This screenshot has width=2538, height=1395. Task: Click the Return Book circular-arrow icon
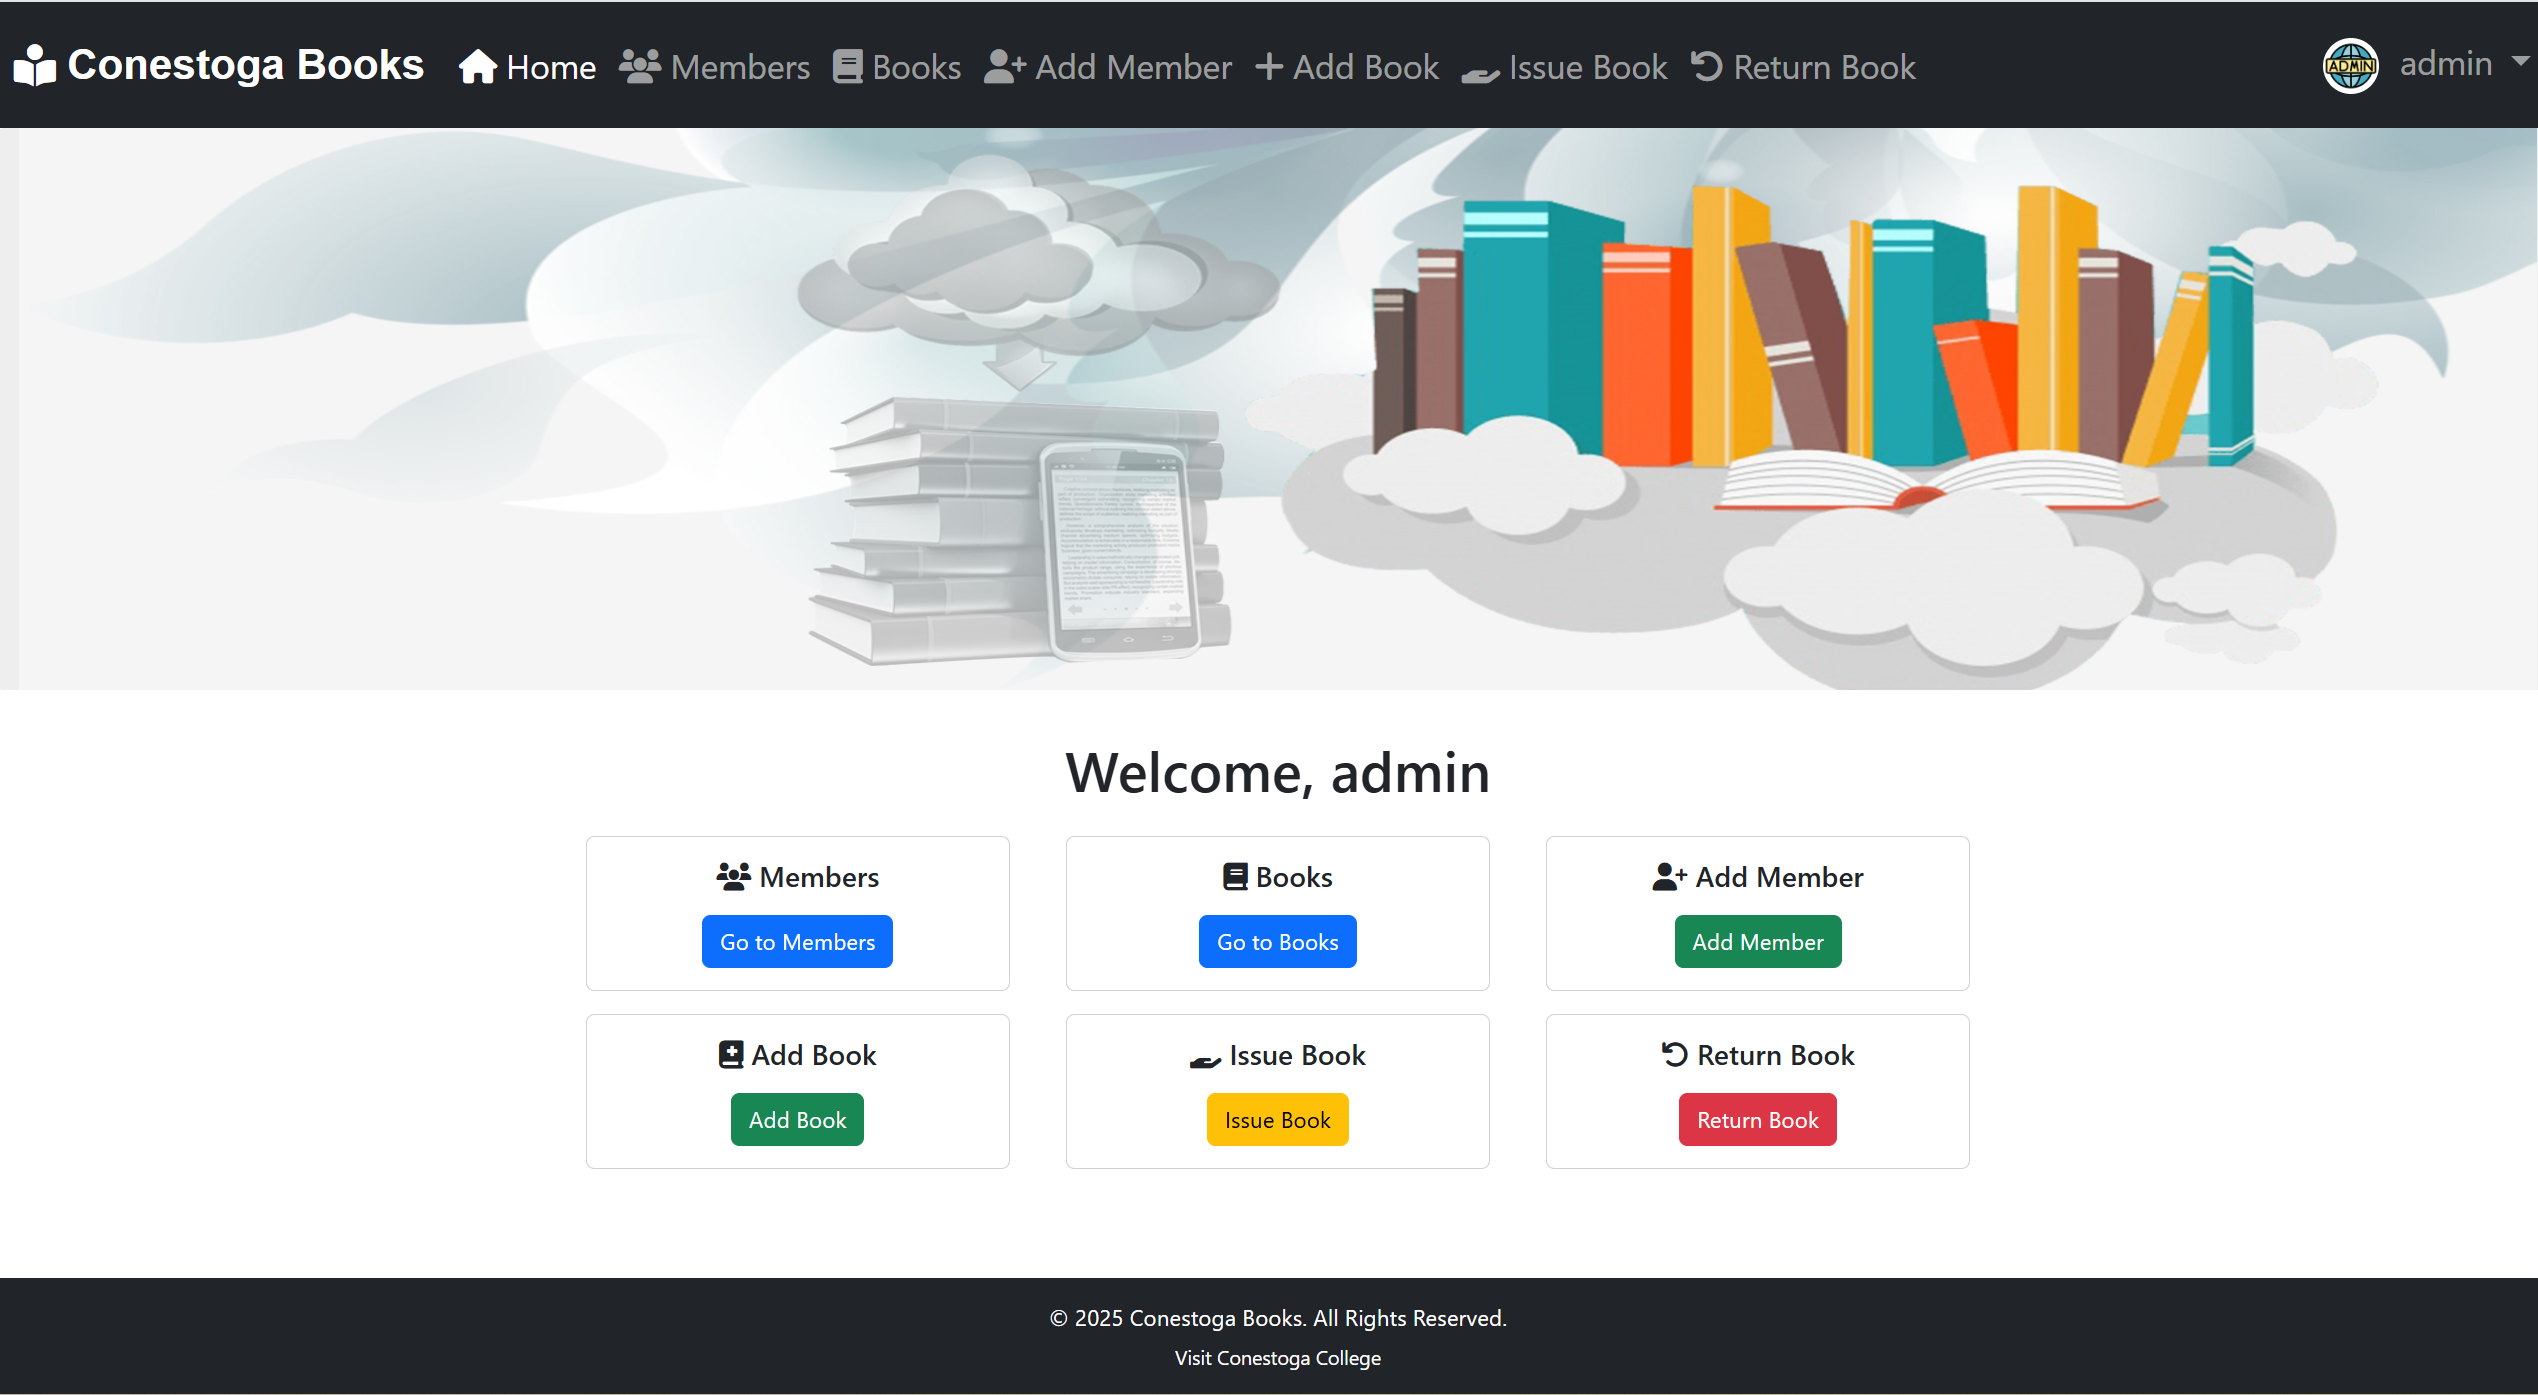coord(1707,64)
